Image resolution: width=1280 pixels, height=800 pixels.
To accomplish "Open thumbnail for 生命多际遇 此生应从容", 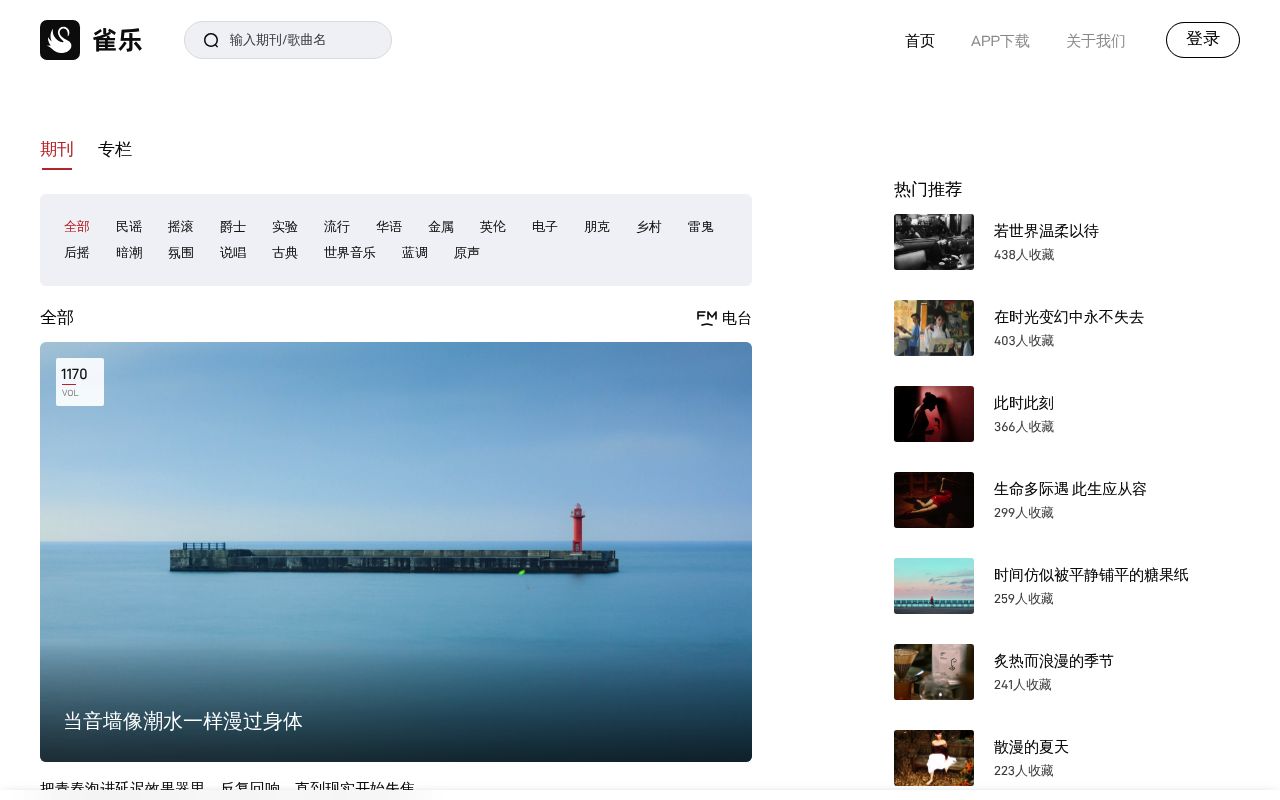I will pos(934,500).
